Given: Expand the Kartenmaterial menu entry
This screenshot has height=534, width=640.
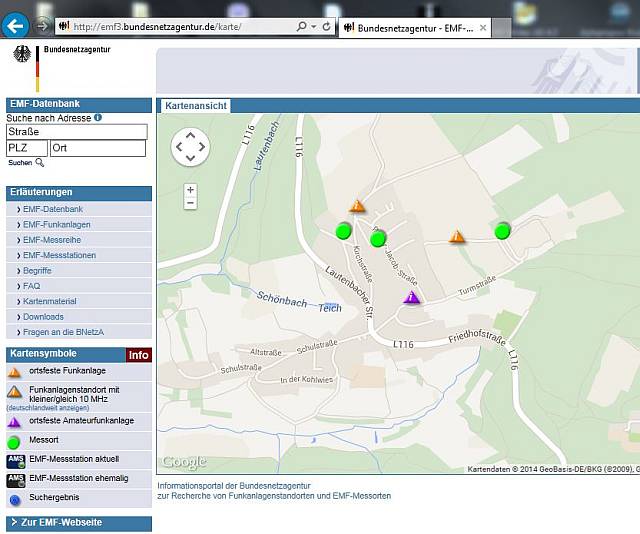Looking at the screenshot, I should [50, 301].
